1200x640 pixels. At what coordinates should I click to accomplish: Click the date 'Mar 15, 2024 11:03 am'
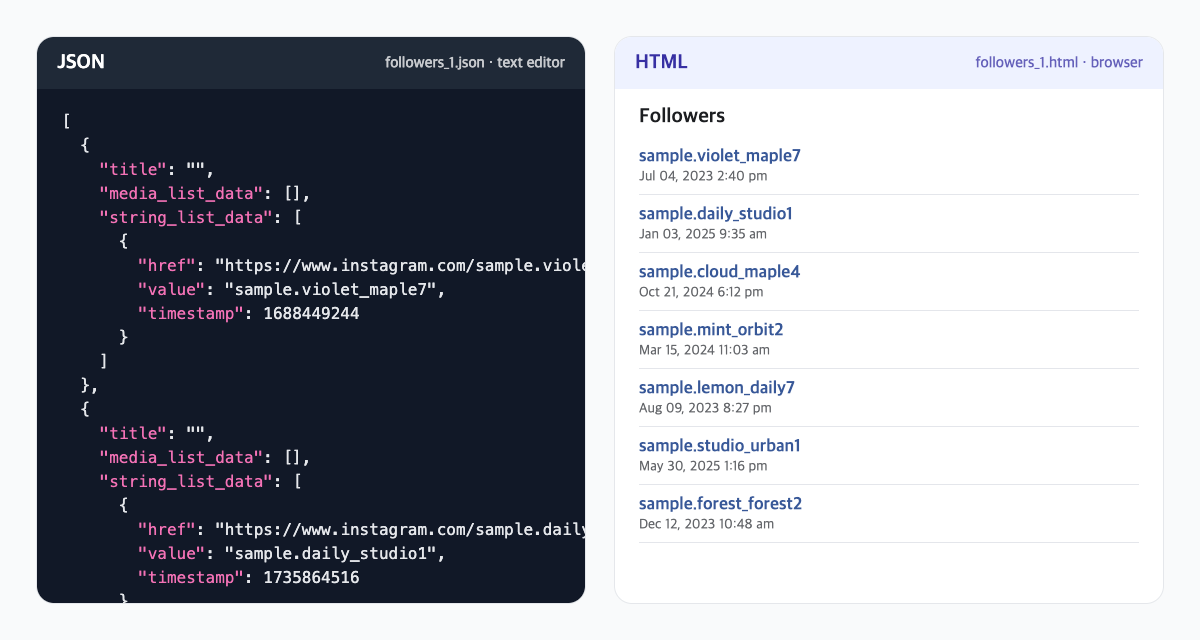click(x=704, y=350)
